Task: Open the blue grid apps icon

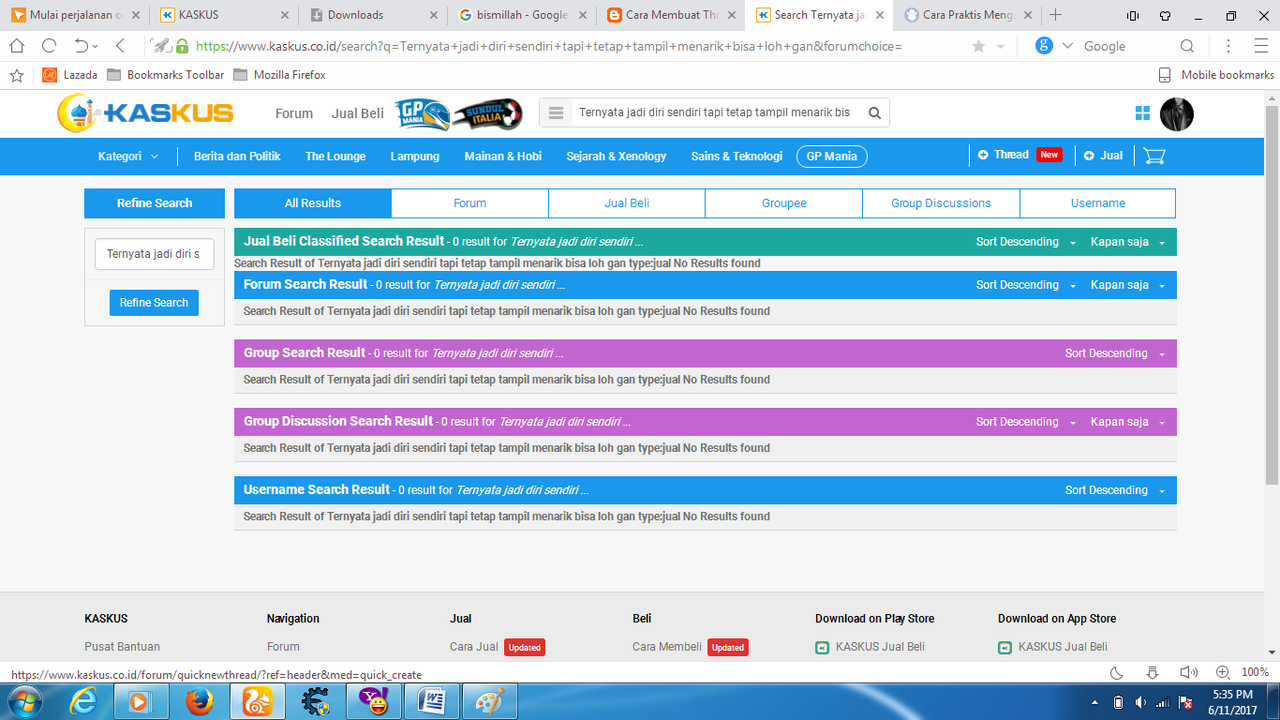Action: pos(1144,113)
